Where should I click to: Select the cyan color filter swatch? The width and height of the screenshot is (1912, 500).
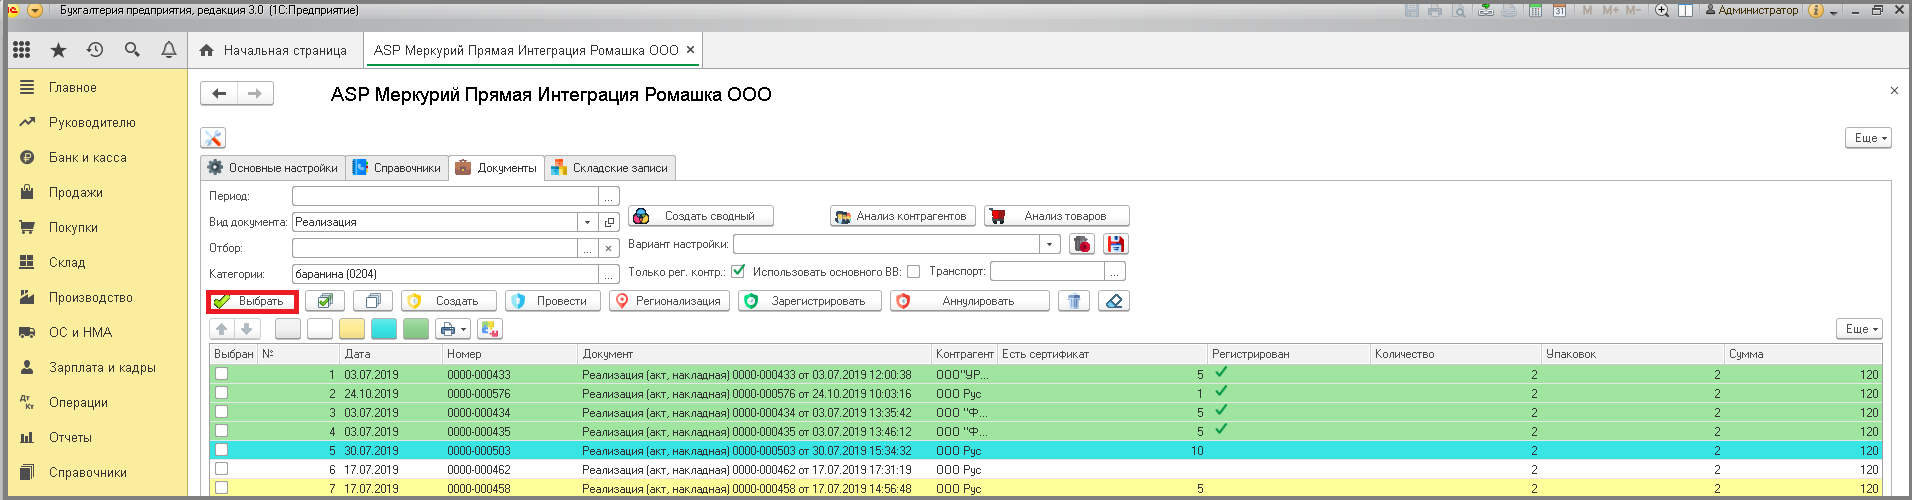point(384,329)
